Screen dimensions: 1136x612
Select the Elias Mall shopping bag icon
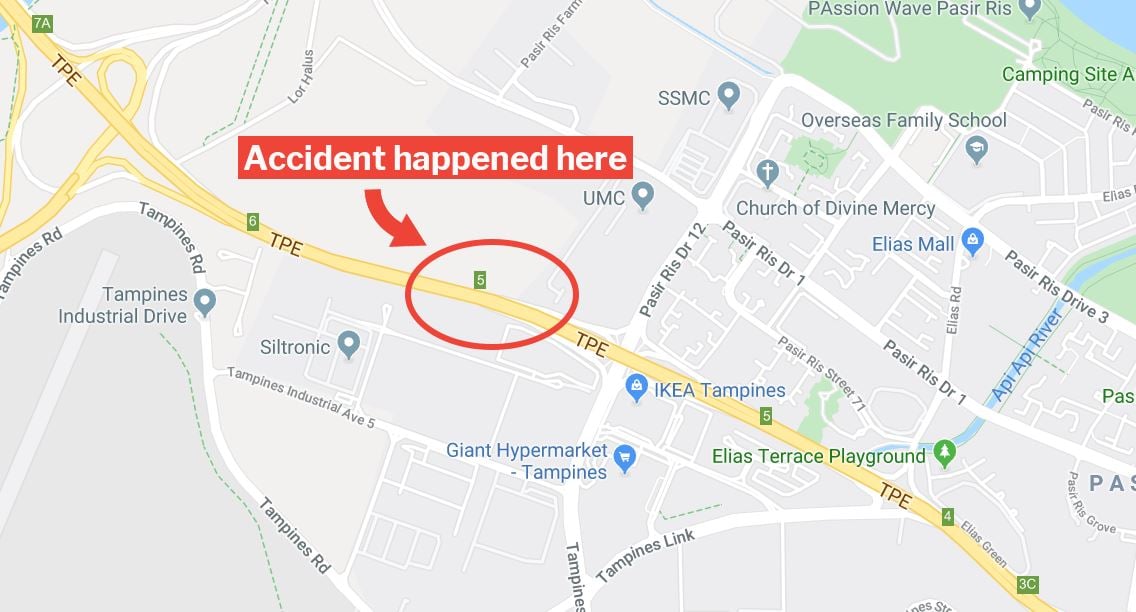click(x=972, y=242)
